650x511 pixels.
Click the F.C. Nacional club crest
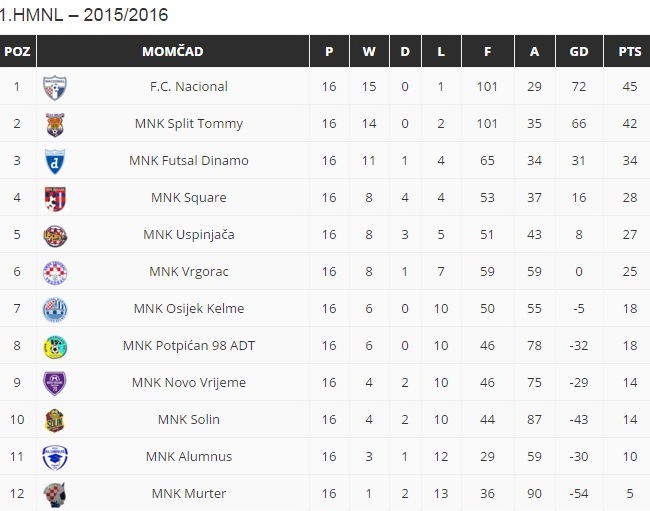click(55, 87)
